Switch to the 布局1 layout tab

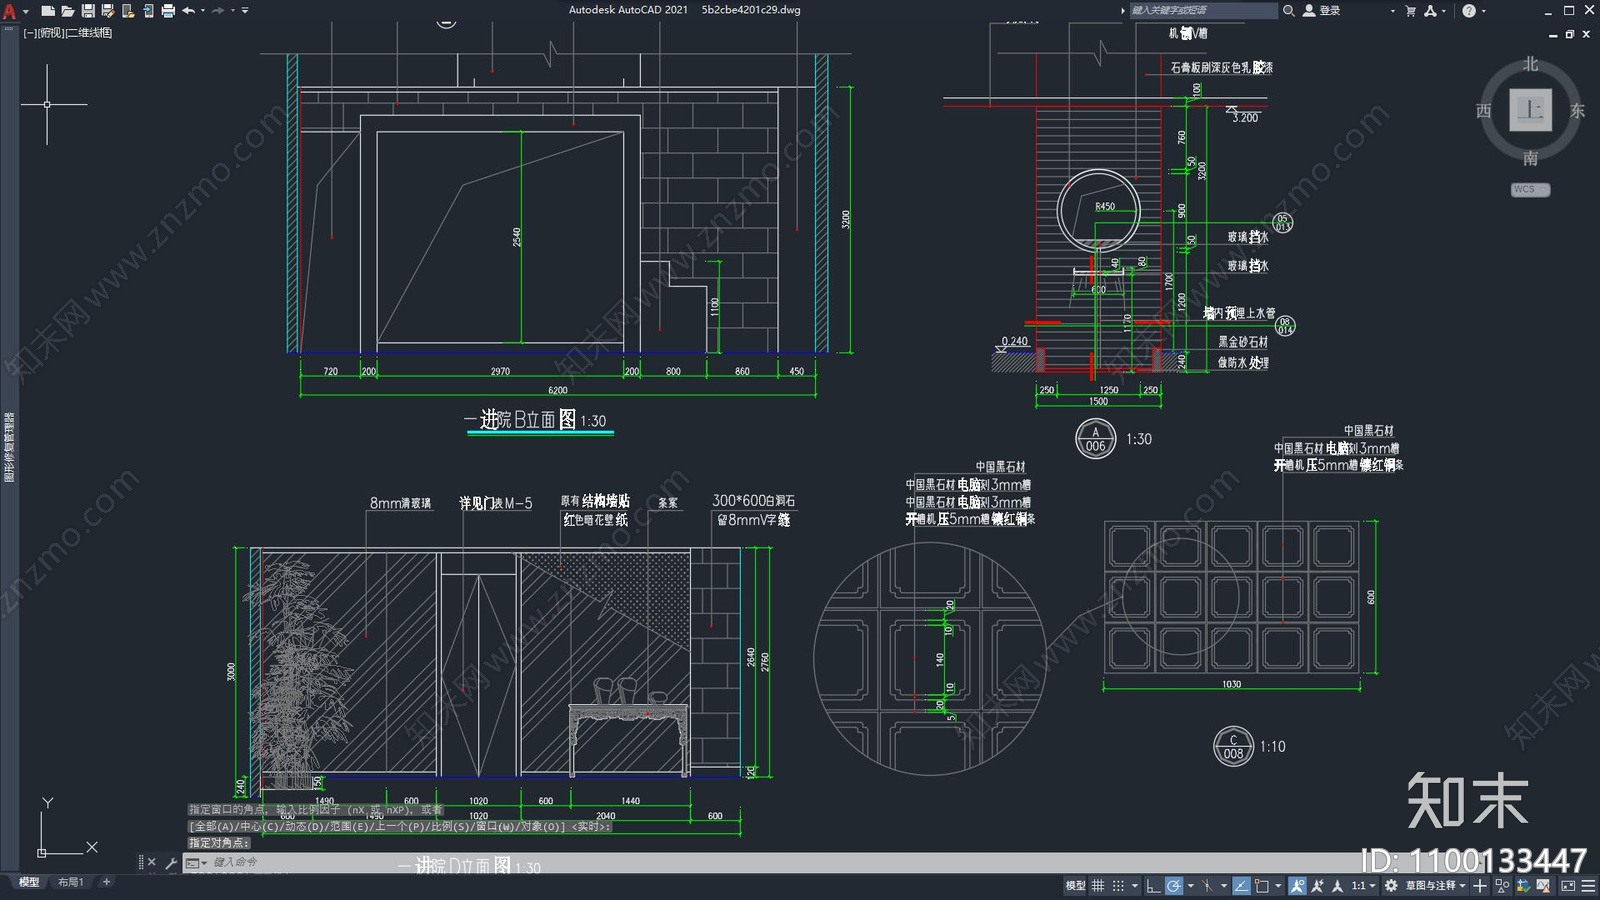70,882
